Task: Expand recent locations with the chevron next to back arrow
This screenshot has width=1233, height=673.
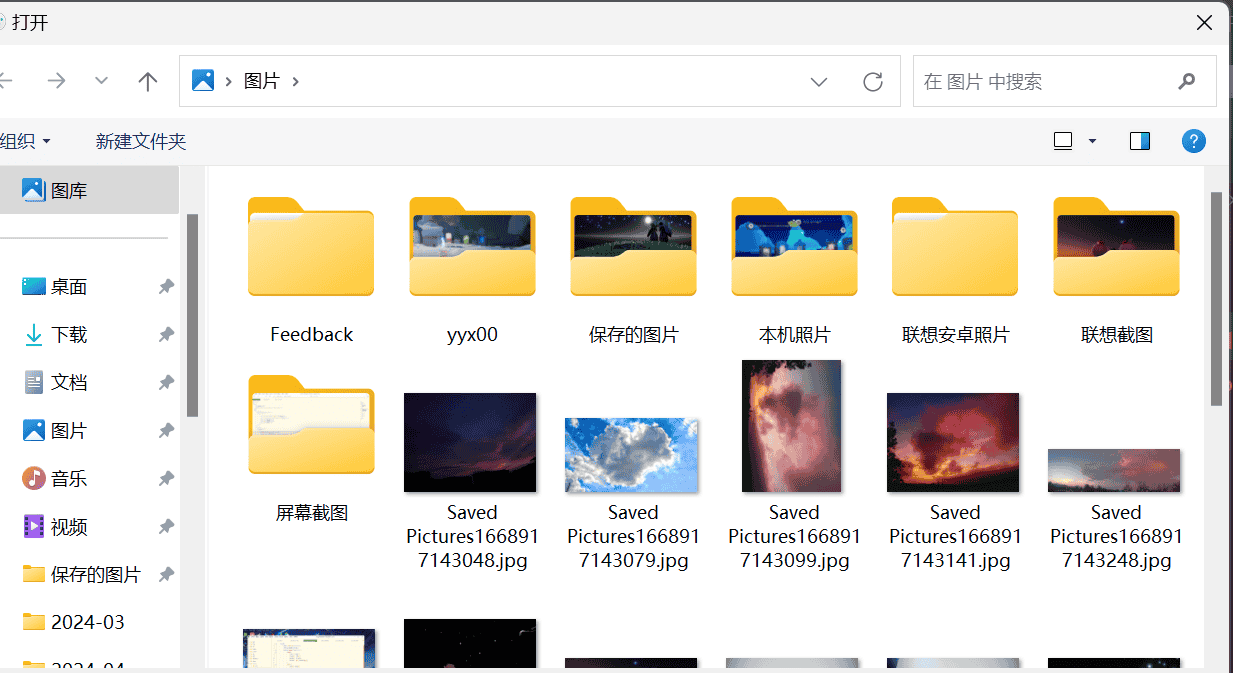Action: pos(100,81)
